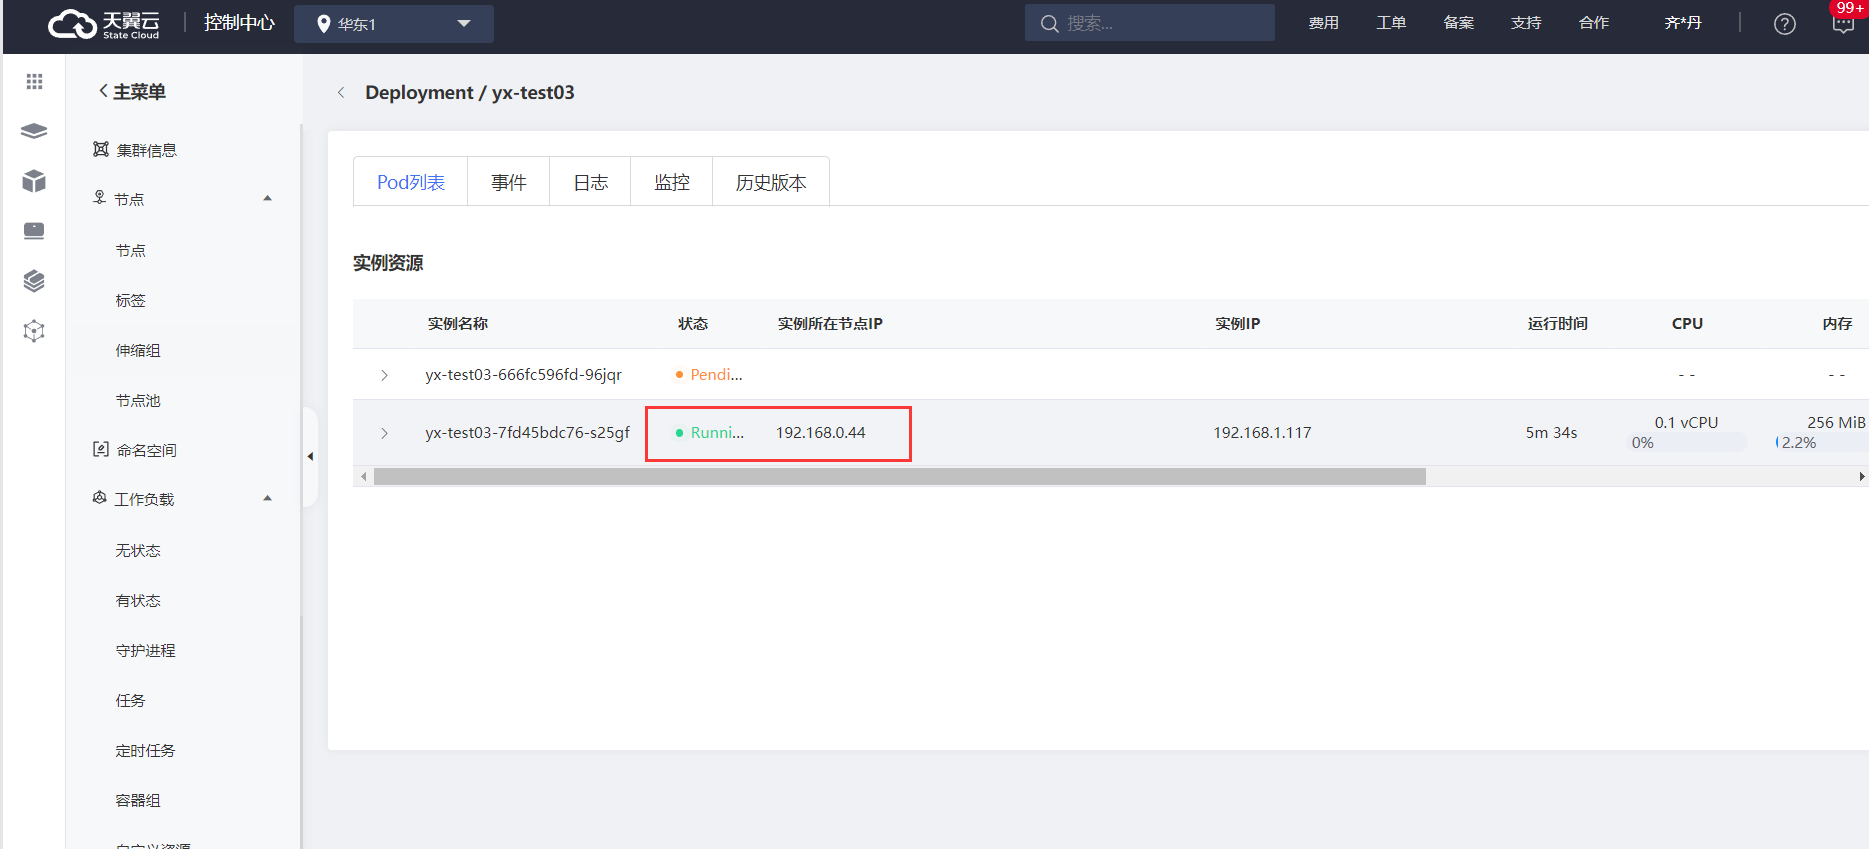
Task: Open 有状态 workloads
Action: point(138,600)
